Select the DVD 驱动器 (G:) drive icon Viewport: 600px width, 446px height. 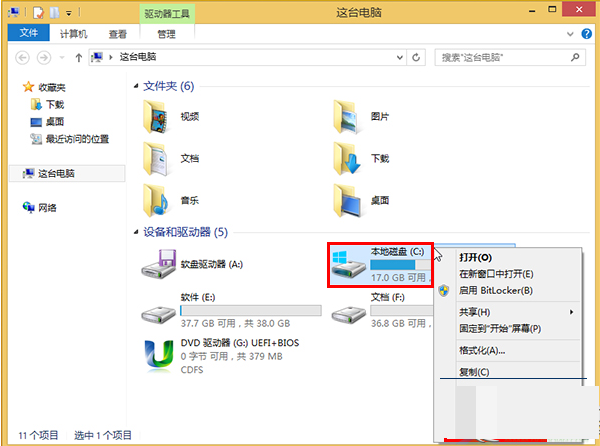160,352
